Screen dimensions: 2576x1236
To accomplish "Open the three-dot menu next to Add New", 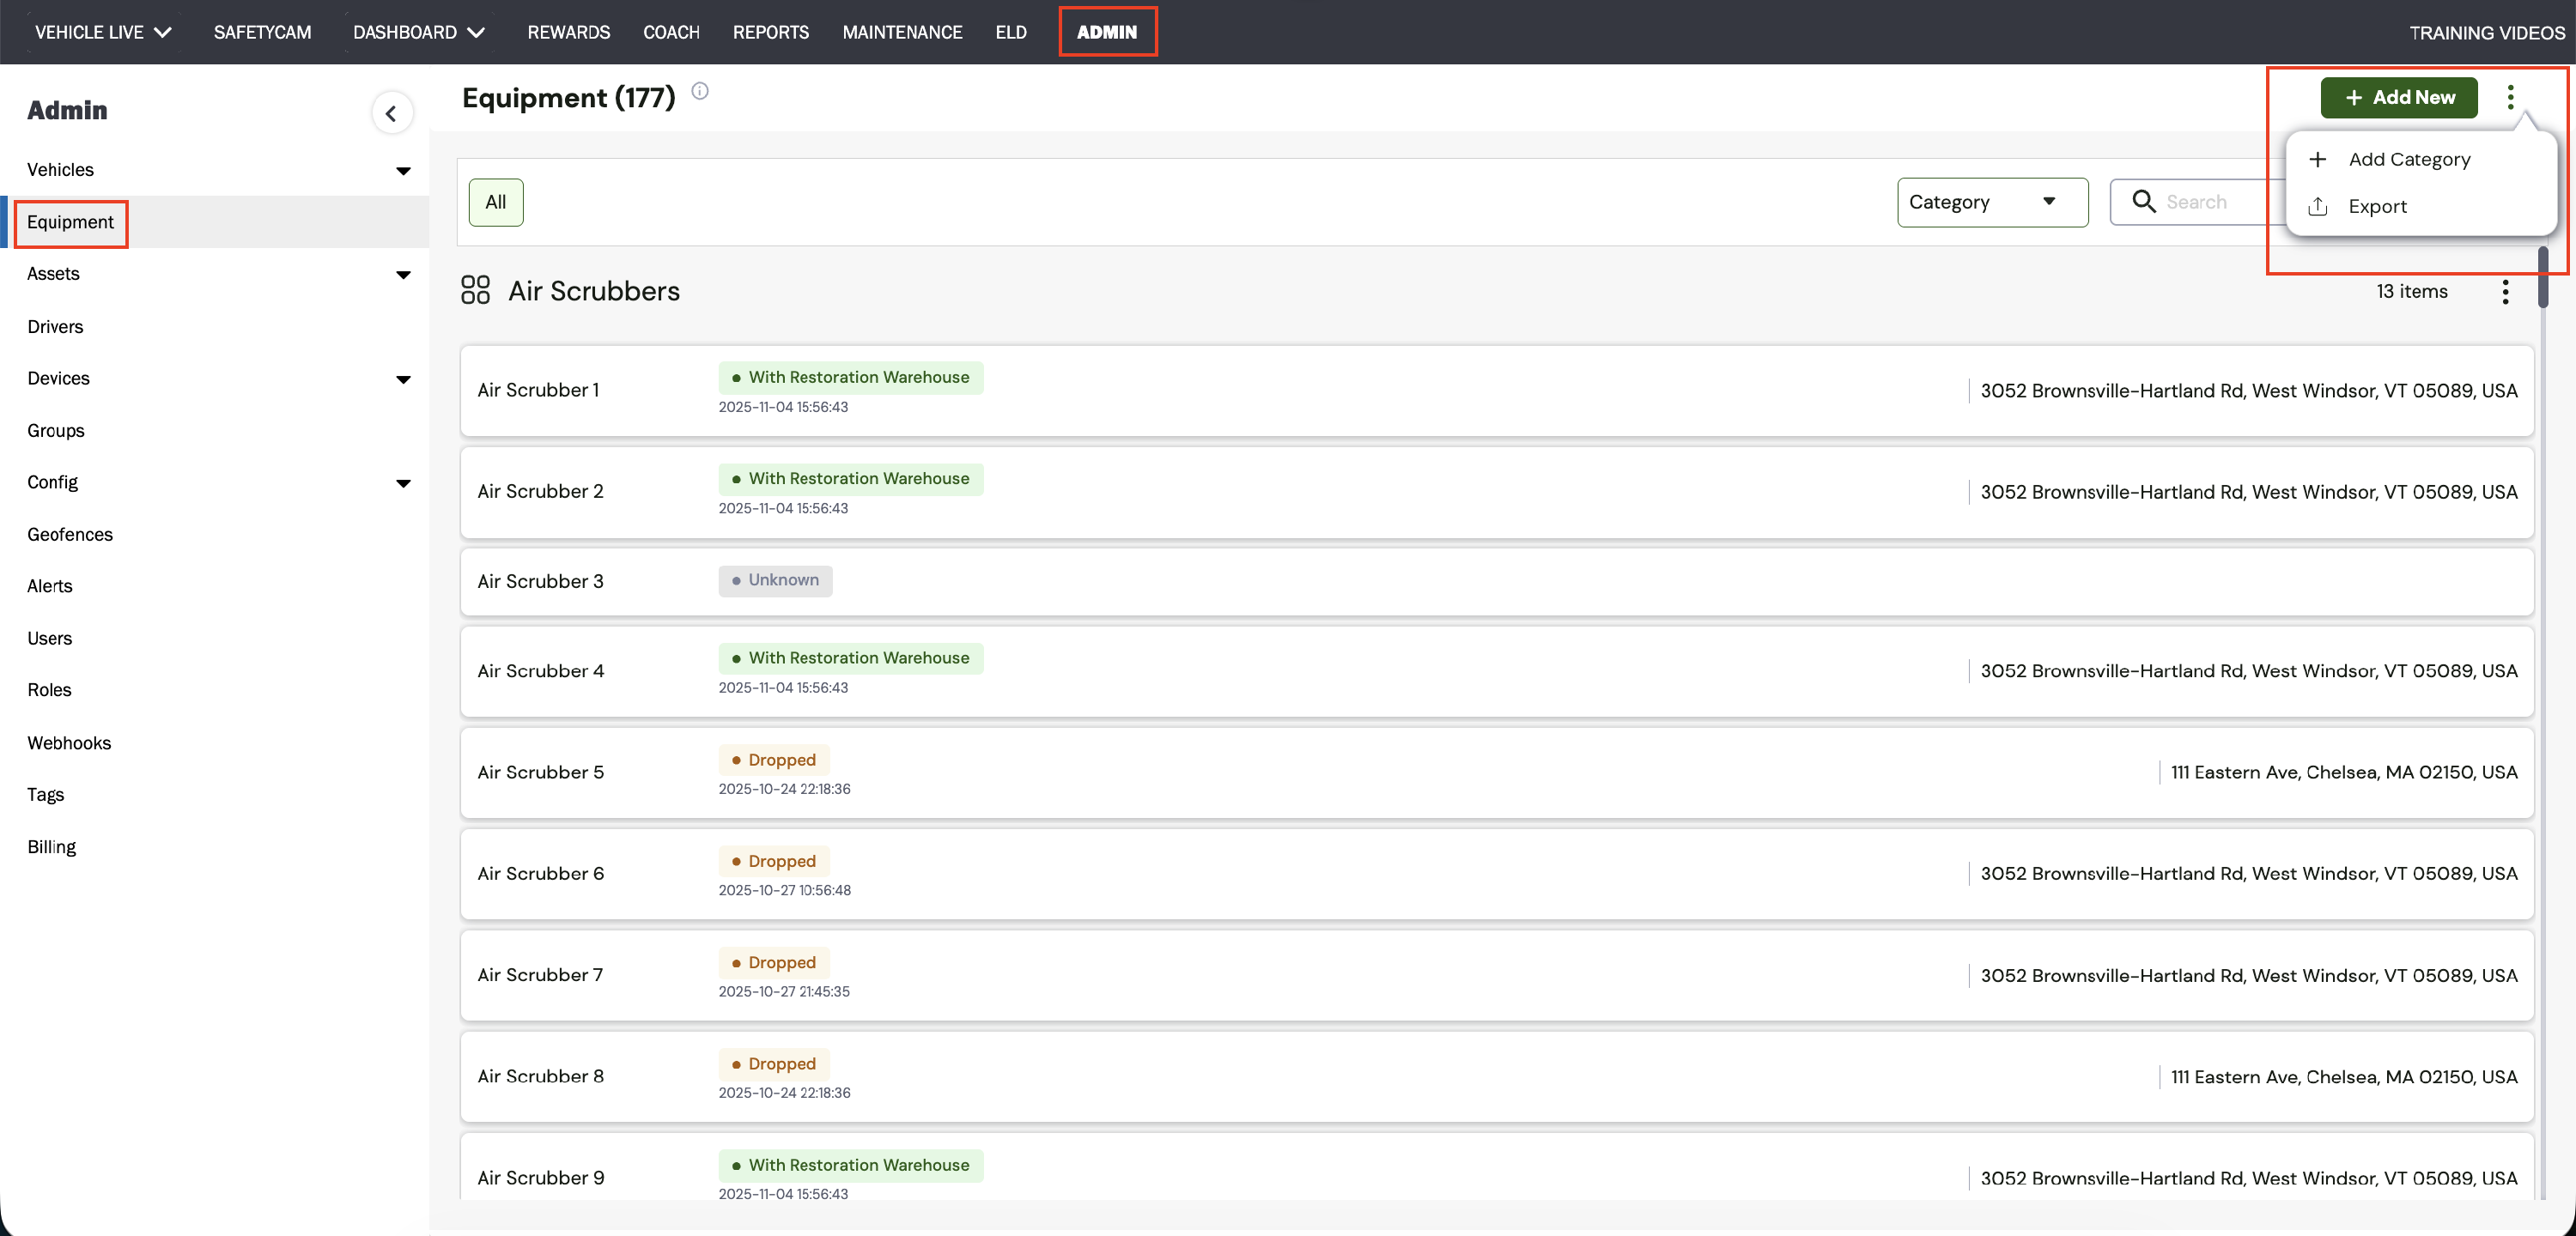I will pyautogui.click(x=2509, y=97).
